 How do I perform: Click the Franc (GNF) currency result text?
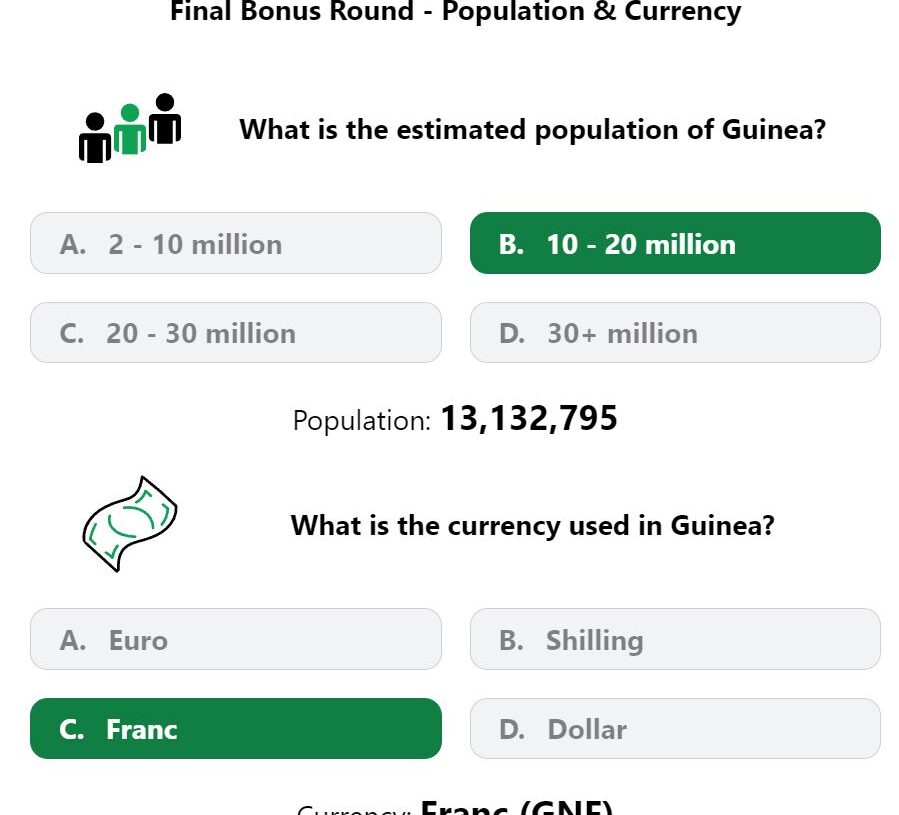pyautogui.click(x=517, y=806)
